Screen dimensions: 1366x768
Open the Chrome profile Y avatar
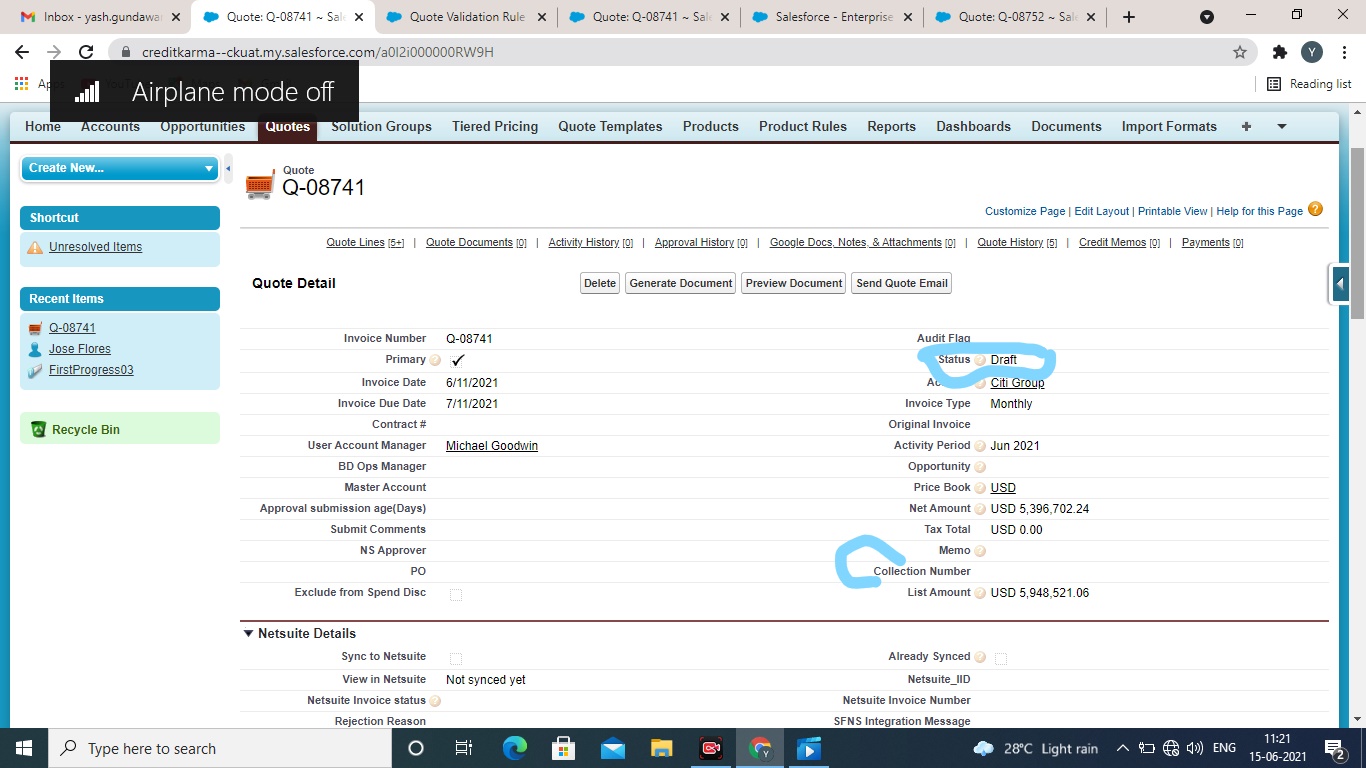point(1312,52)
